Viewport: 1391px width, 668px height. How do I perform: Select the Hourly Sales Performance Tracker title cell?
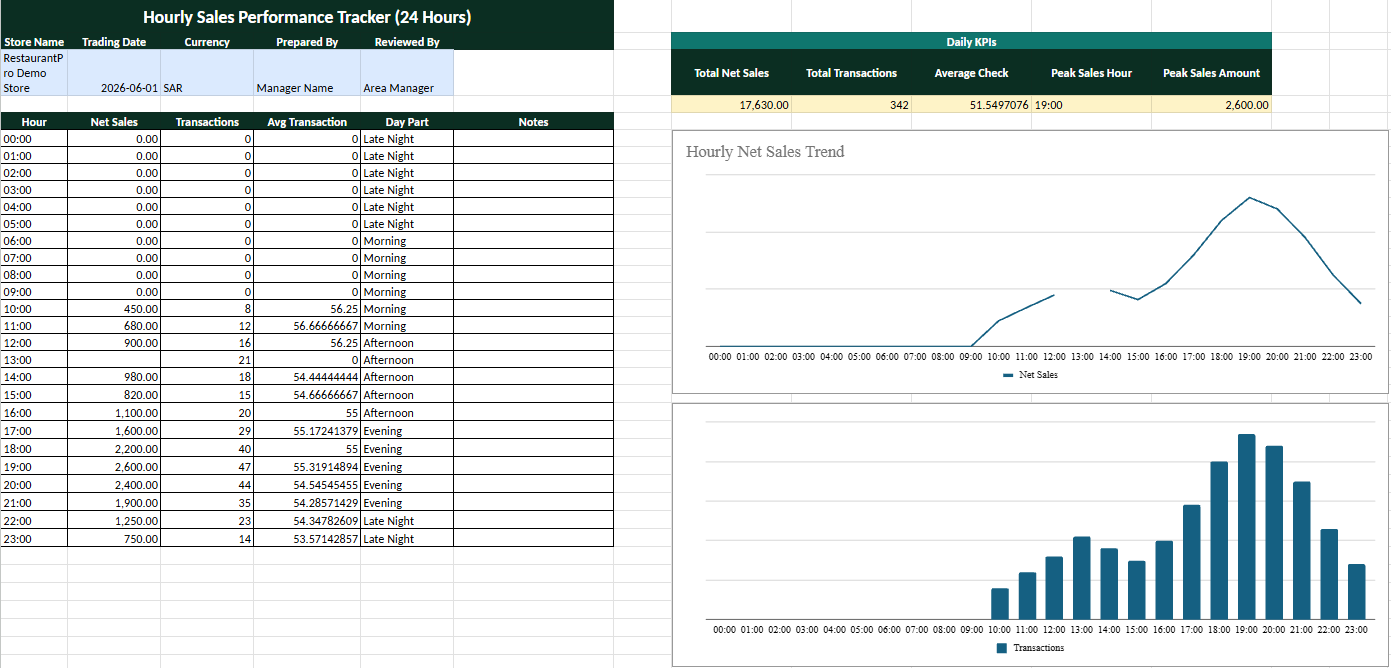pyautogui.click(x=307, y=17)
